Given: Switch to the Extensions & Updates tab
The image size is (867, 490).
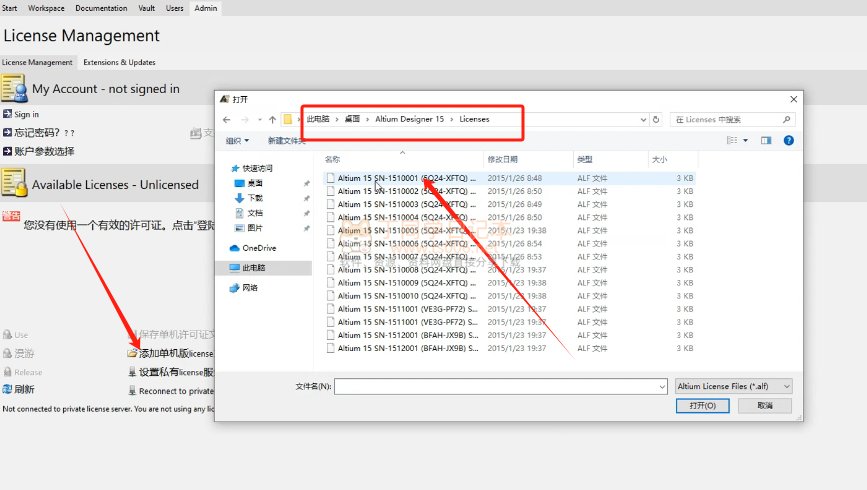Looking at the screenshot, I should 119,62.
